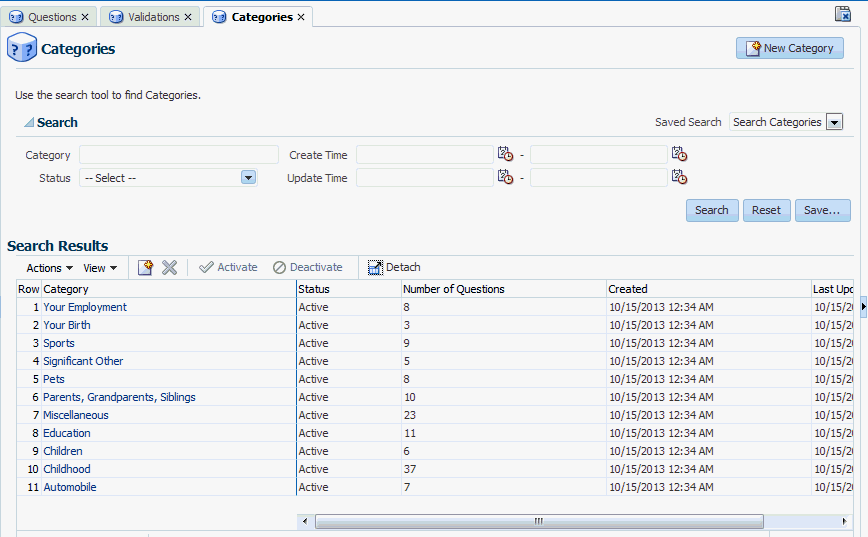
Task: Open the Status dropdown
Action: (249, 178)
